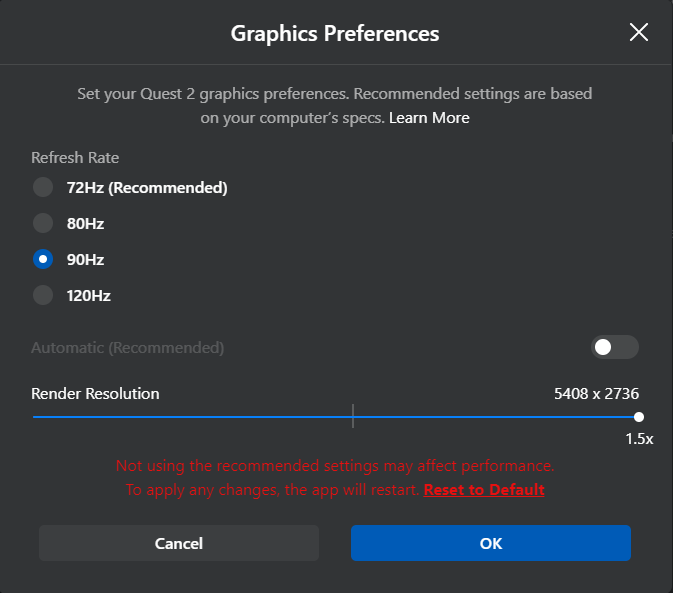
Task: Click the "72Hz (Recommended)" label text
Action: coord(147,187)
